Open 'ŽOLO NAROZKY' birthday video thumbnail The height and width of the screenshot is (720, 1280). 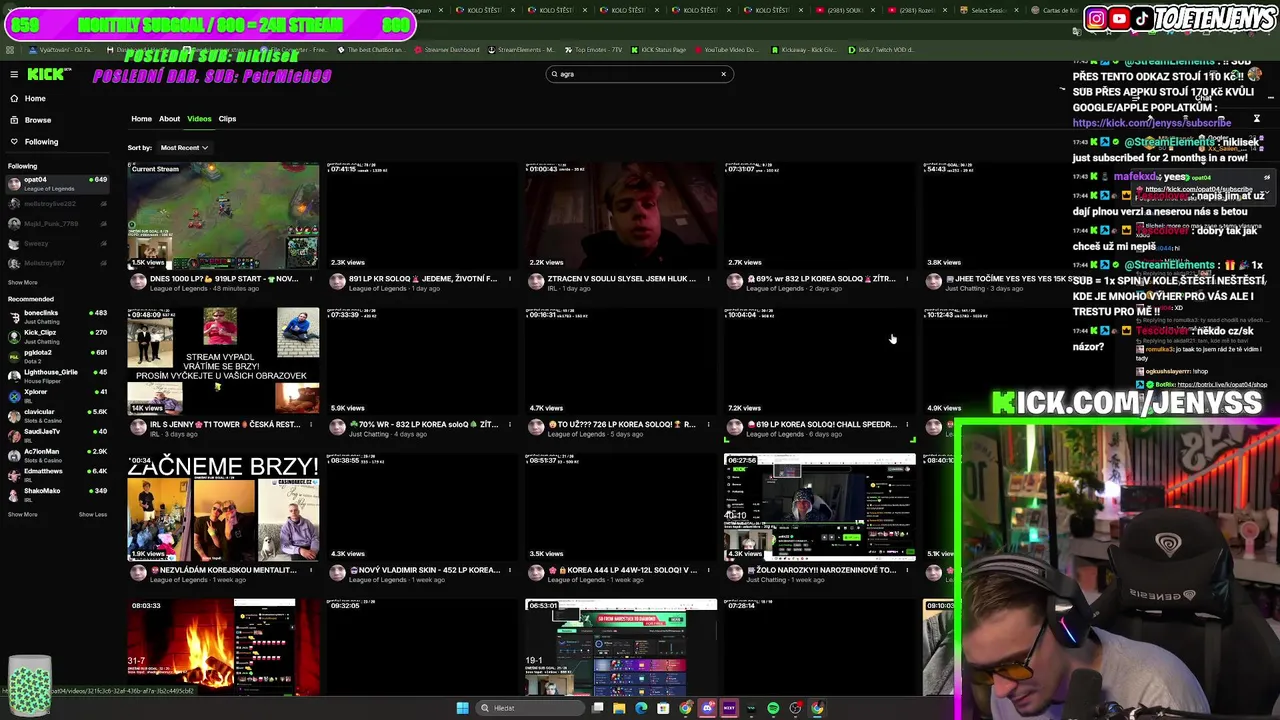pyautogui.click(x=820, y=507)
